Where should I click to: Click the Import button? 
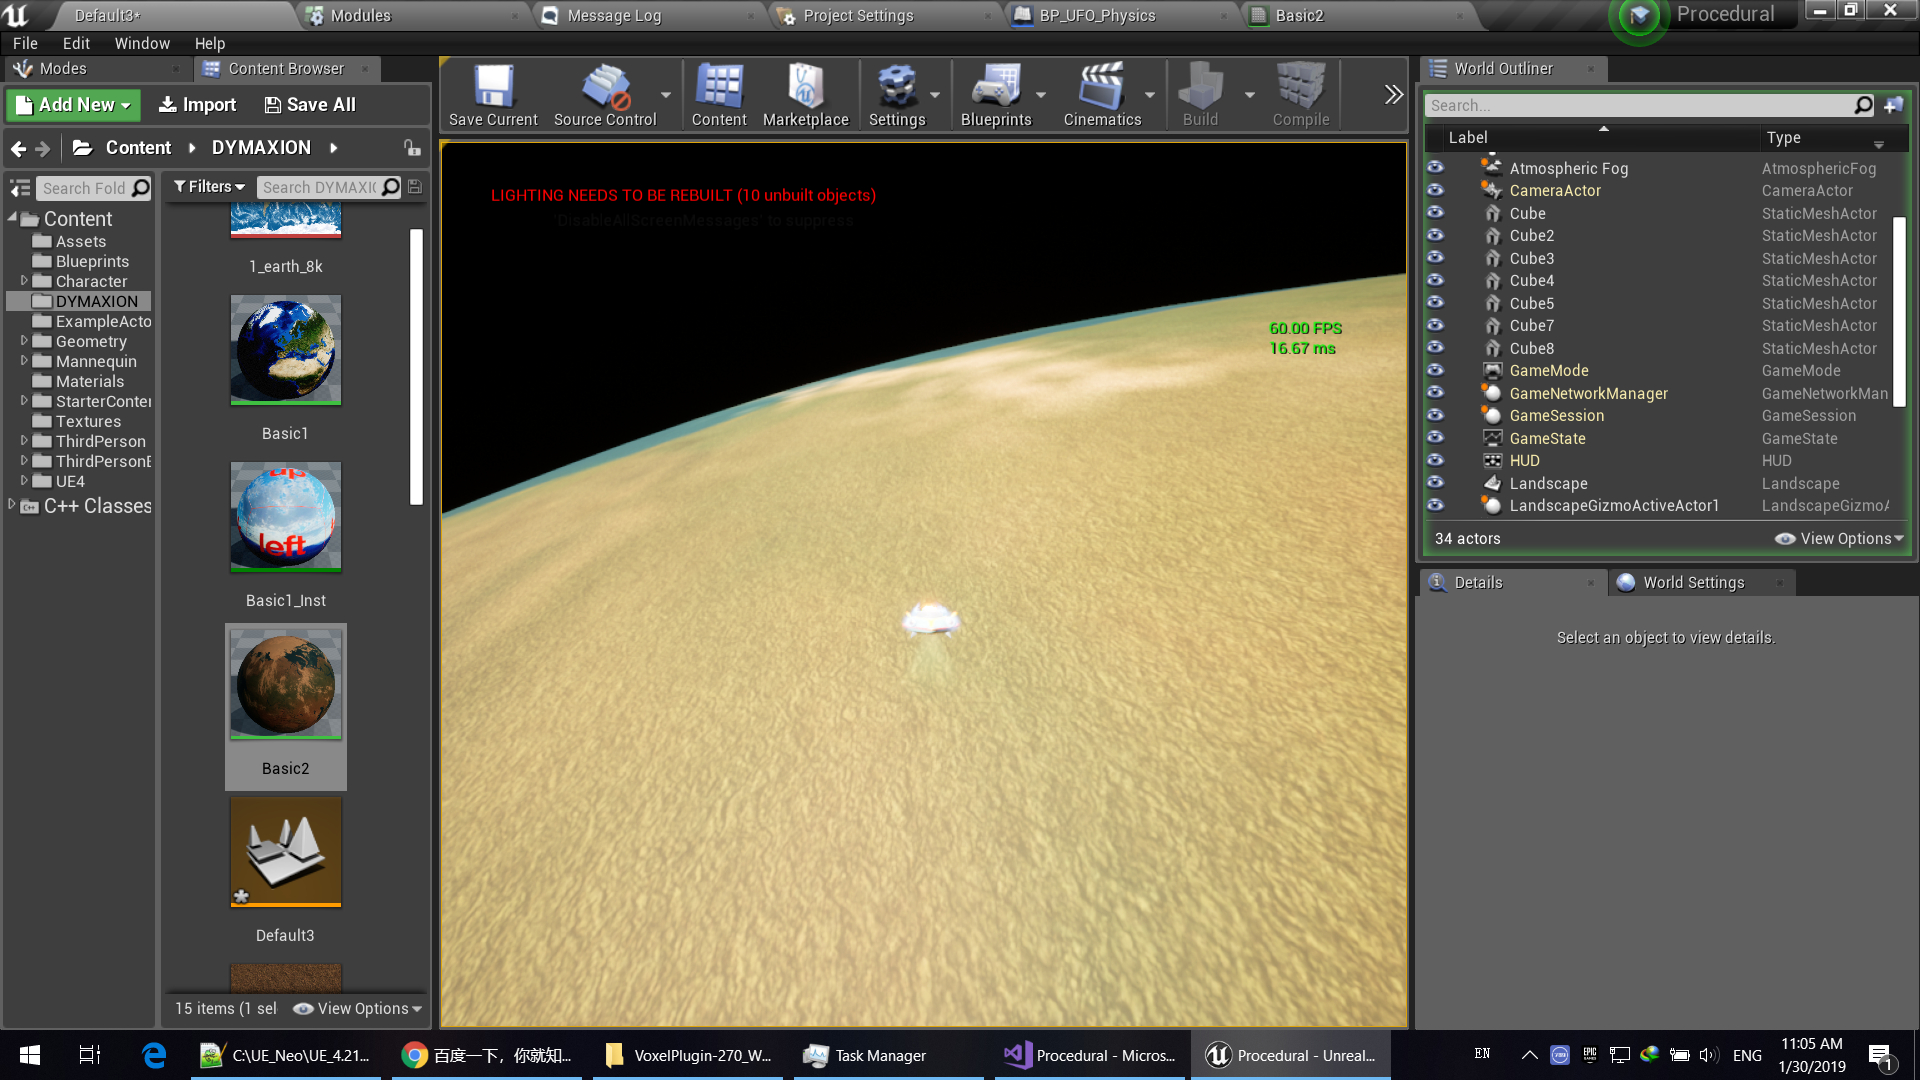(x=198, y=105)
